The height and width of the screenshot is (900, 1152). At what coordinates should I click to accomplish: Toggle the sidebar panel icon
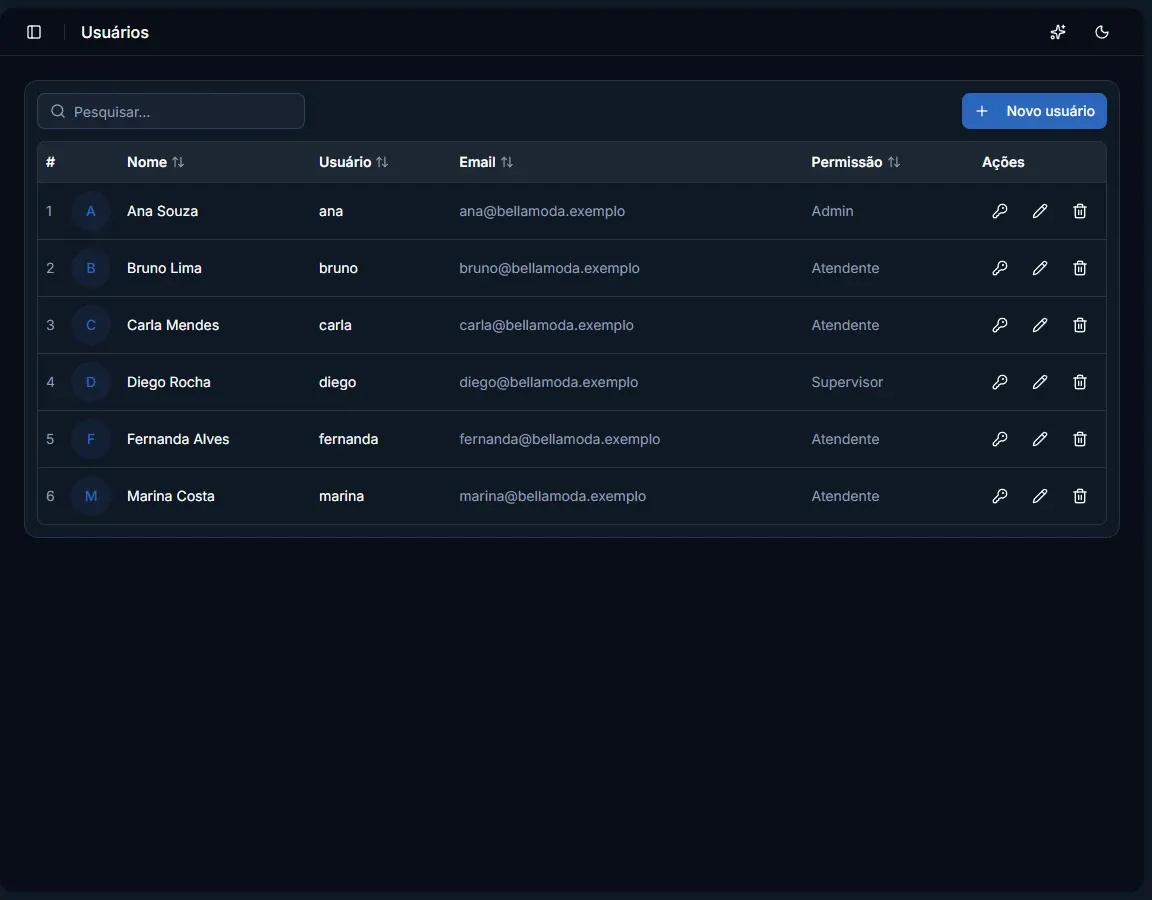(34, 32)
